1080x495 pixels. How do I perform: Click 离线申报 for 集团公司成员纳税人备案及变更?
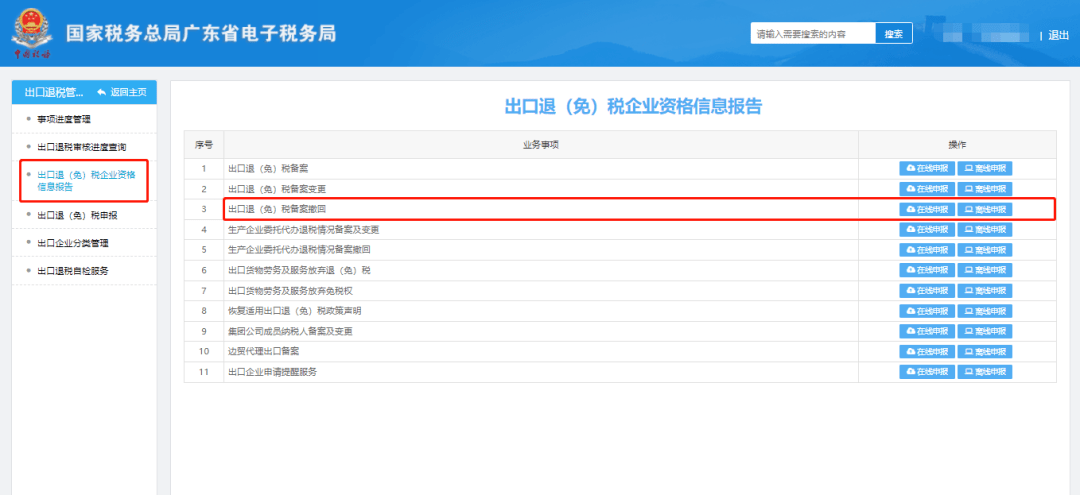[x=984, y=331]
